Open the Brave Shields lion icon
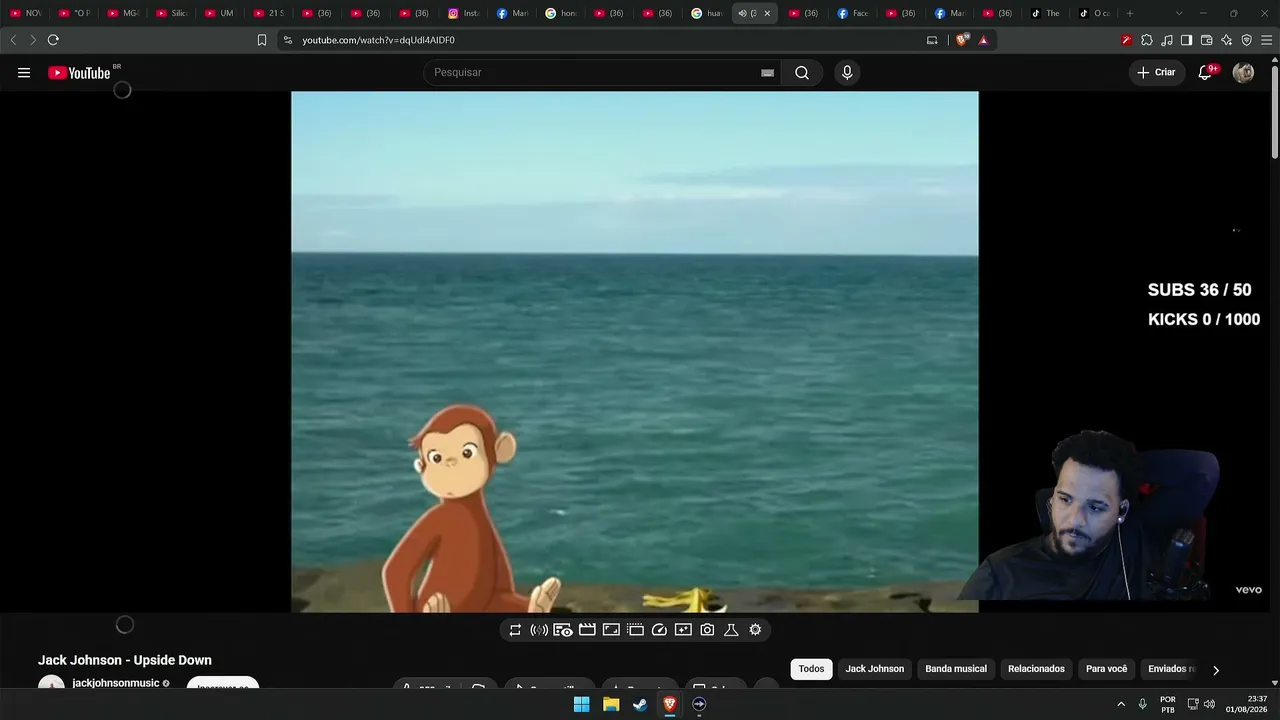This screenshot has width=1280, height=720. (963, 40)
